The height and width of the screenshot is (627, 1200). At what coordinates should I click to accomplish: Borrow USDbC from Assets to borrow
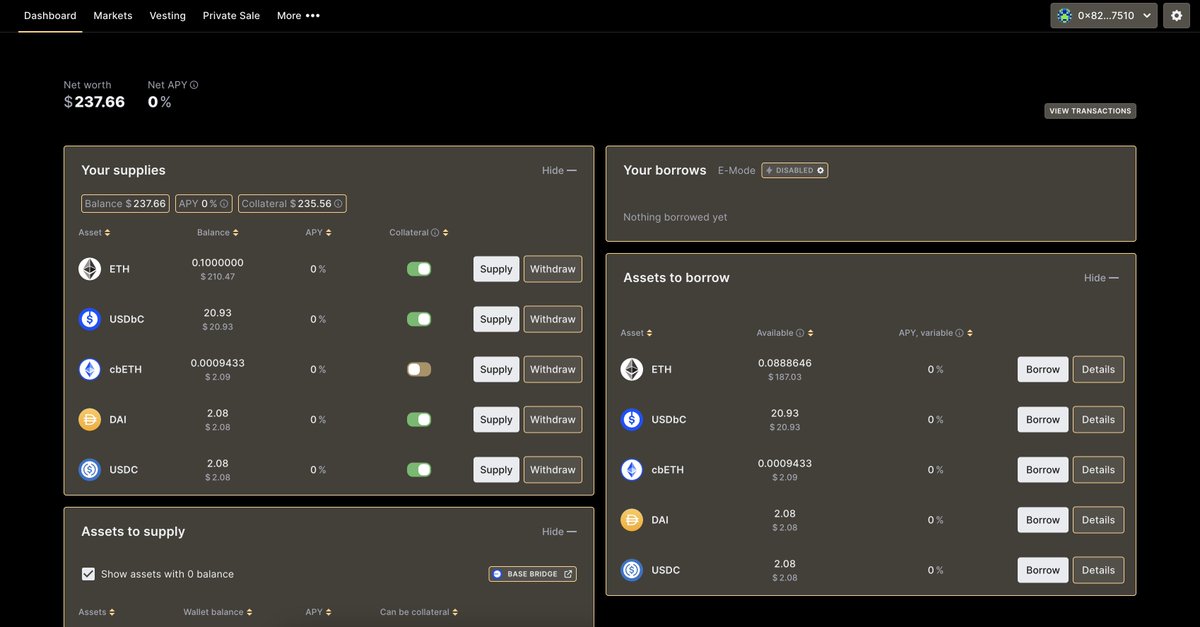(1042, 419)
